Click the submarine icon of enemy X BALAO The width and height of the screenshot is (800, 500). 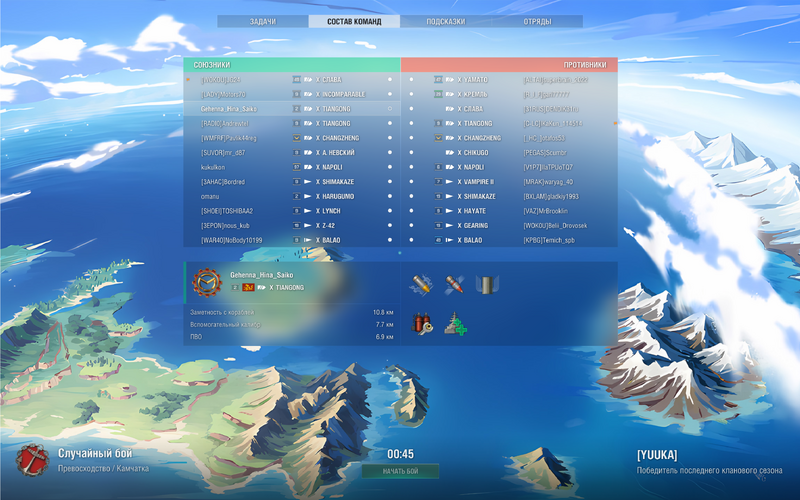[449, 240]
